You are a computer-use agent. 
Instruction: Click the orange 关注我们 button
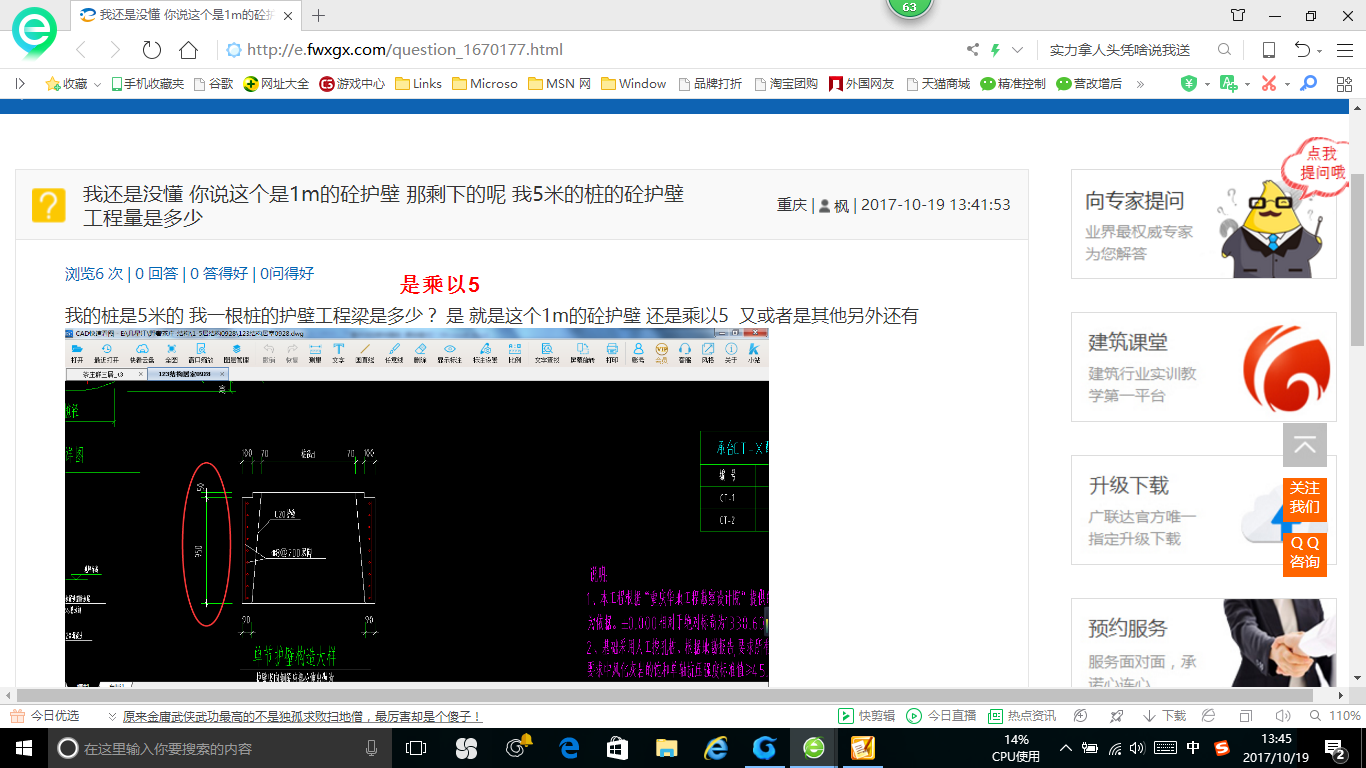(x=1305, y=497)
